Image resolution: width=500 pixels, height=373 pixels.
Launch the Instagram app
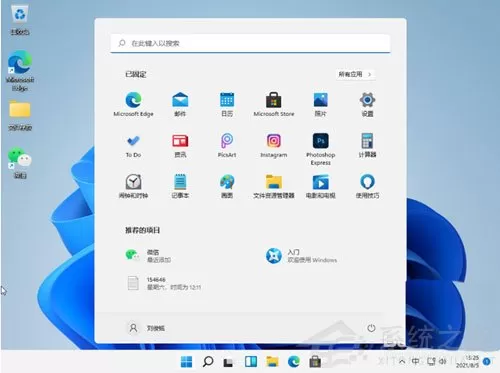pyautogui.click(x=274, y=145)
